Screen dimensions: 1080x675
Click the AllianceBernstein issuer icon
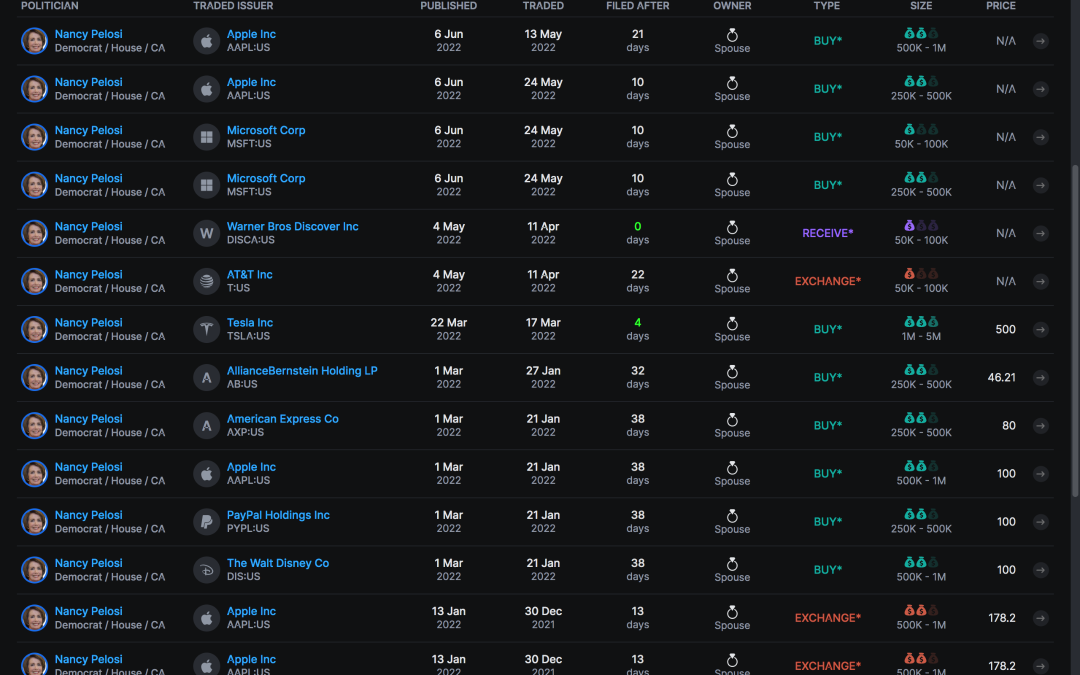coord(207,377)
